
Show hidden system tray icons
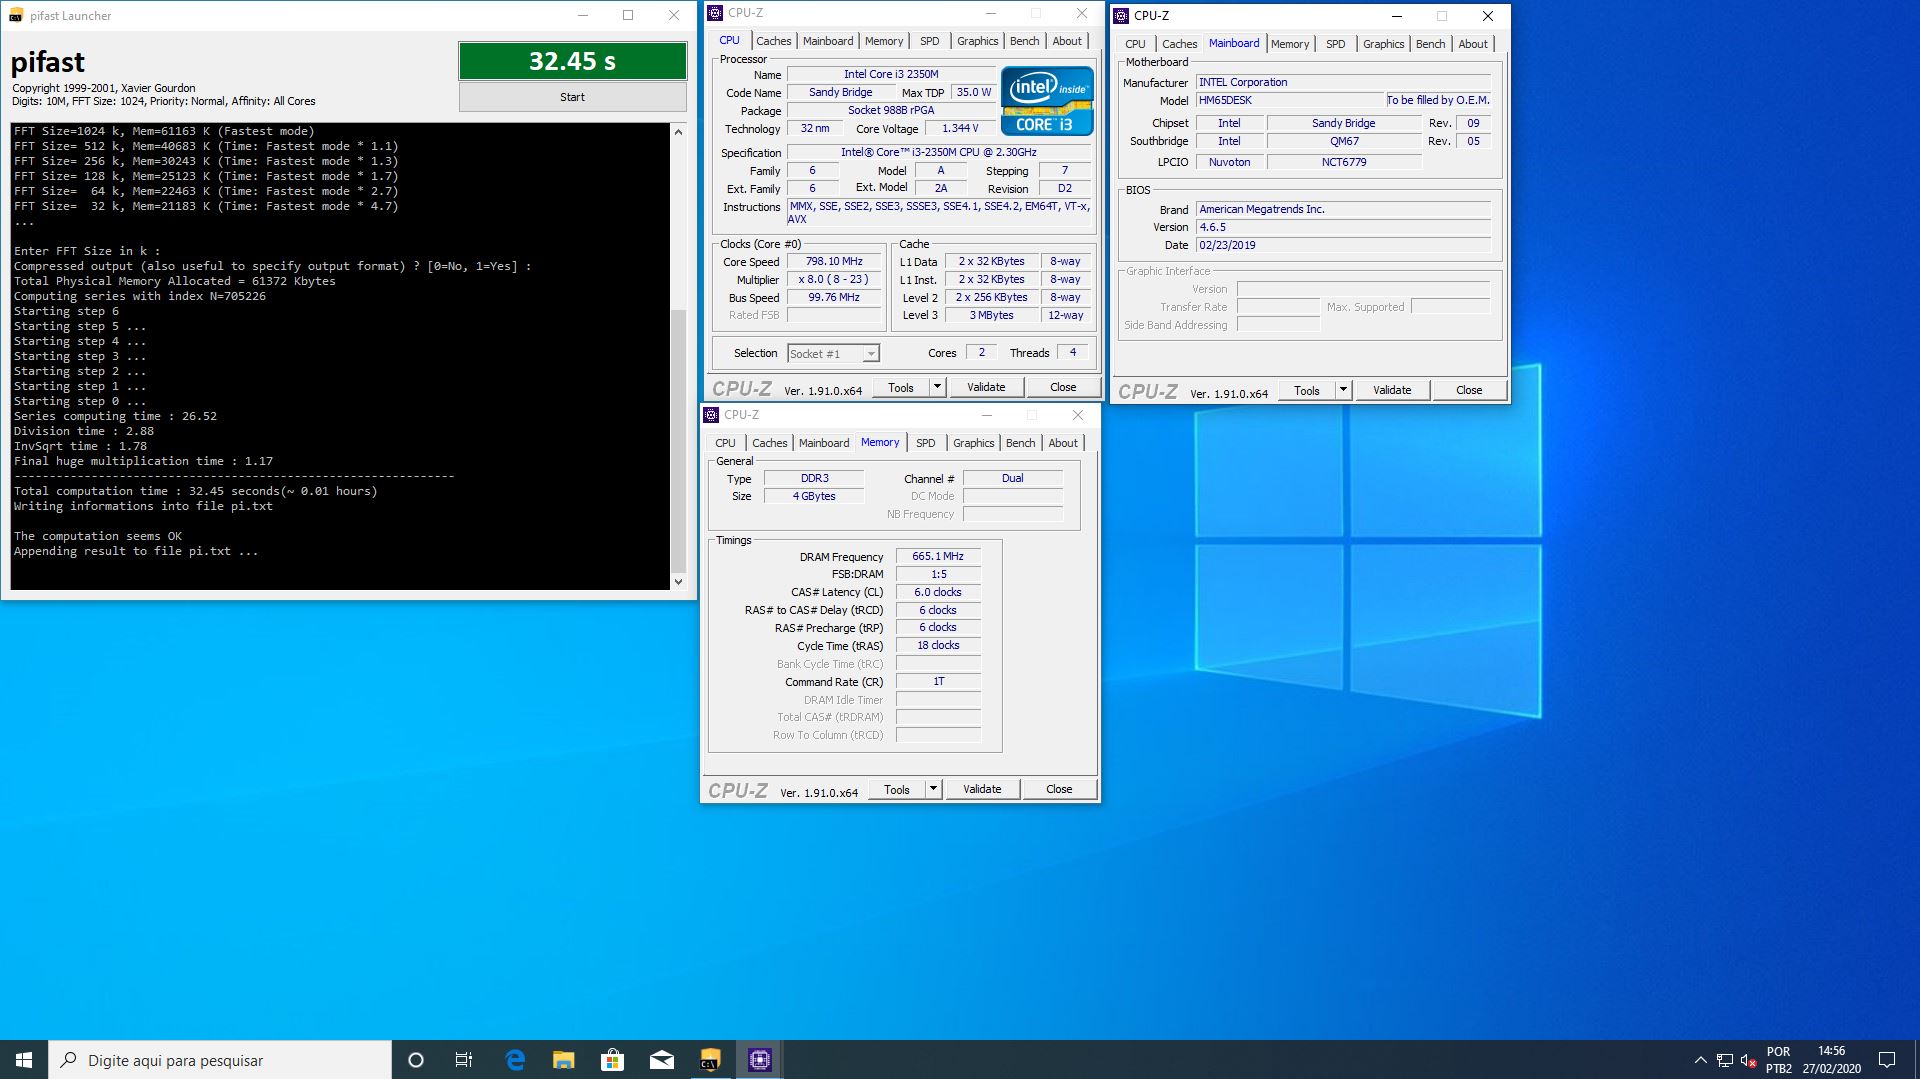(1700, 1060)
